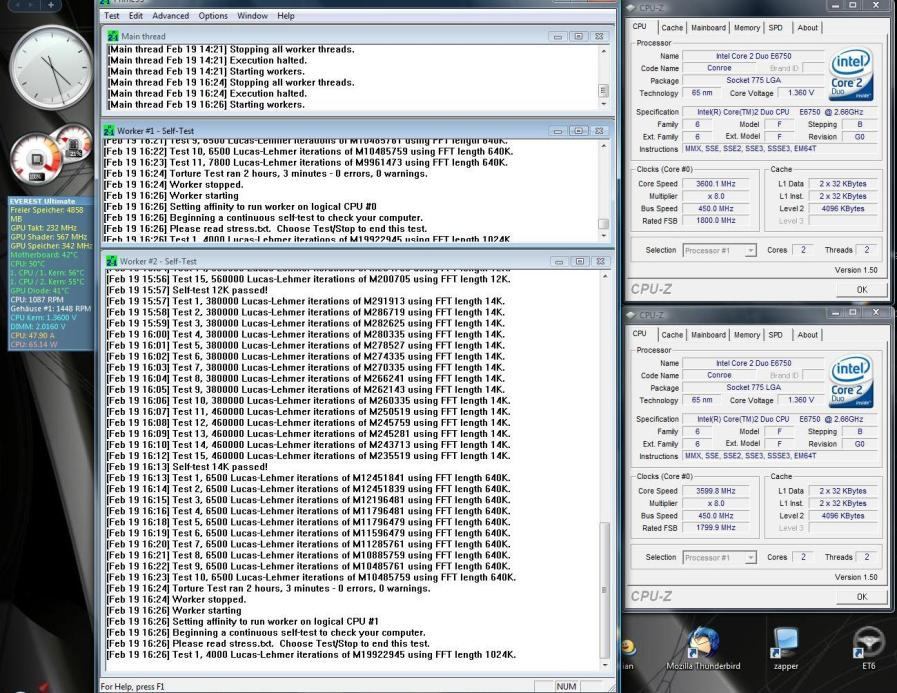Open the Help menu in Prime95
The width and height of the screenshot is (897, 693).
285,16
